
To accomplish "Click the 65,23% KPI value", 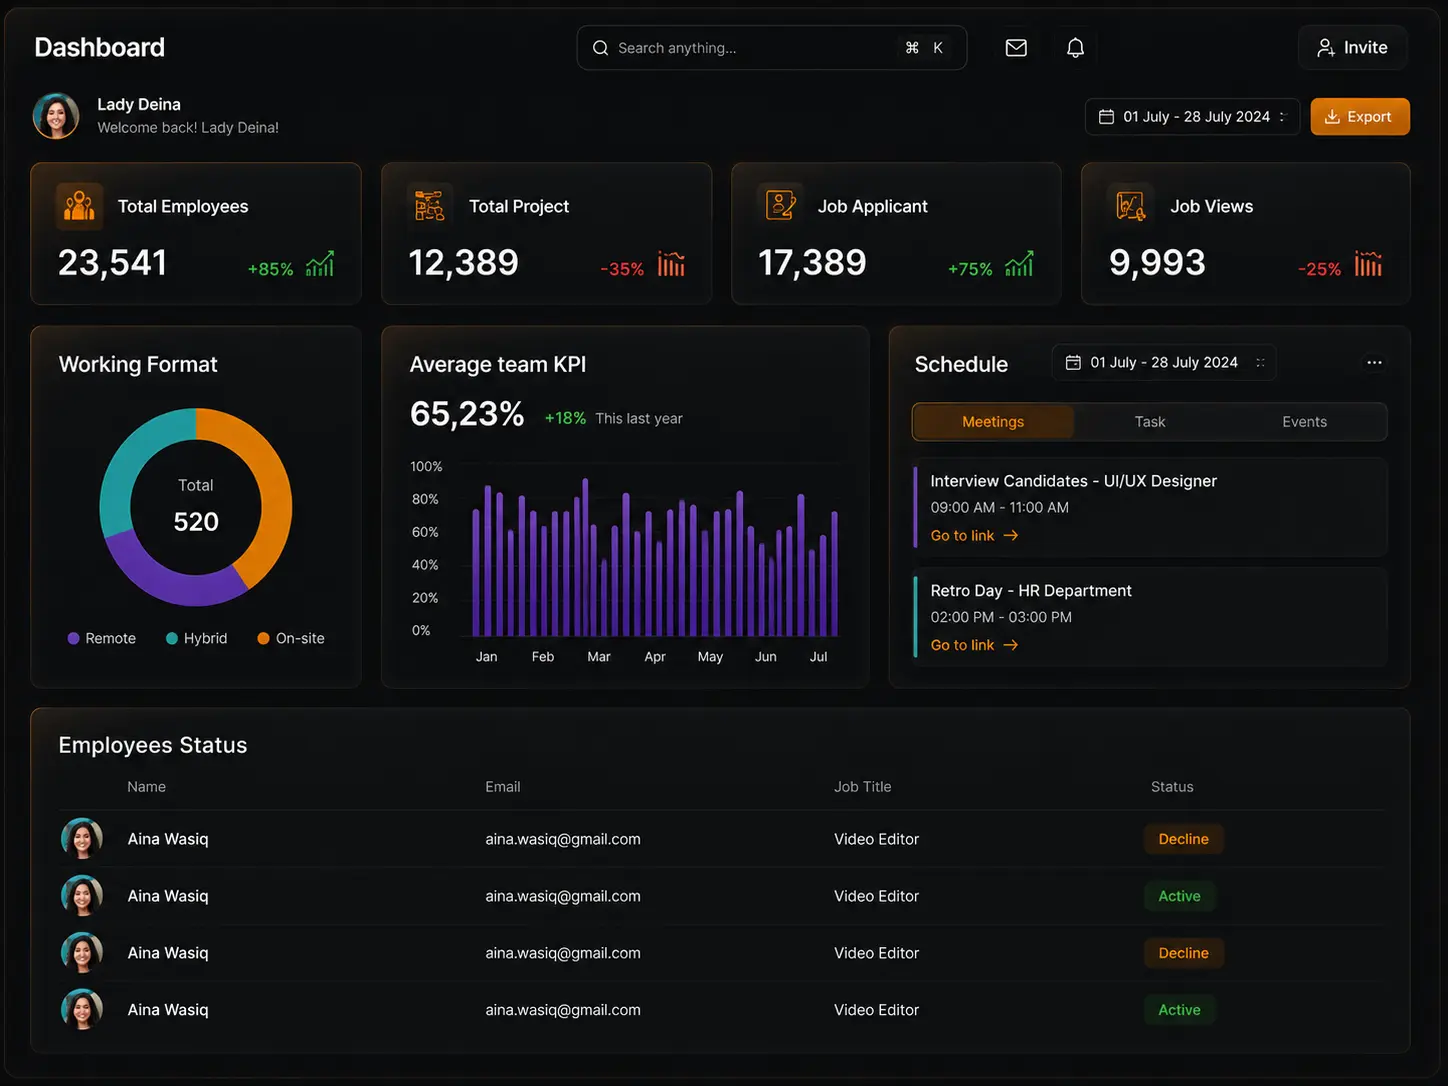I will click(x=467, y=414).
